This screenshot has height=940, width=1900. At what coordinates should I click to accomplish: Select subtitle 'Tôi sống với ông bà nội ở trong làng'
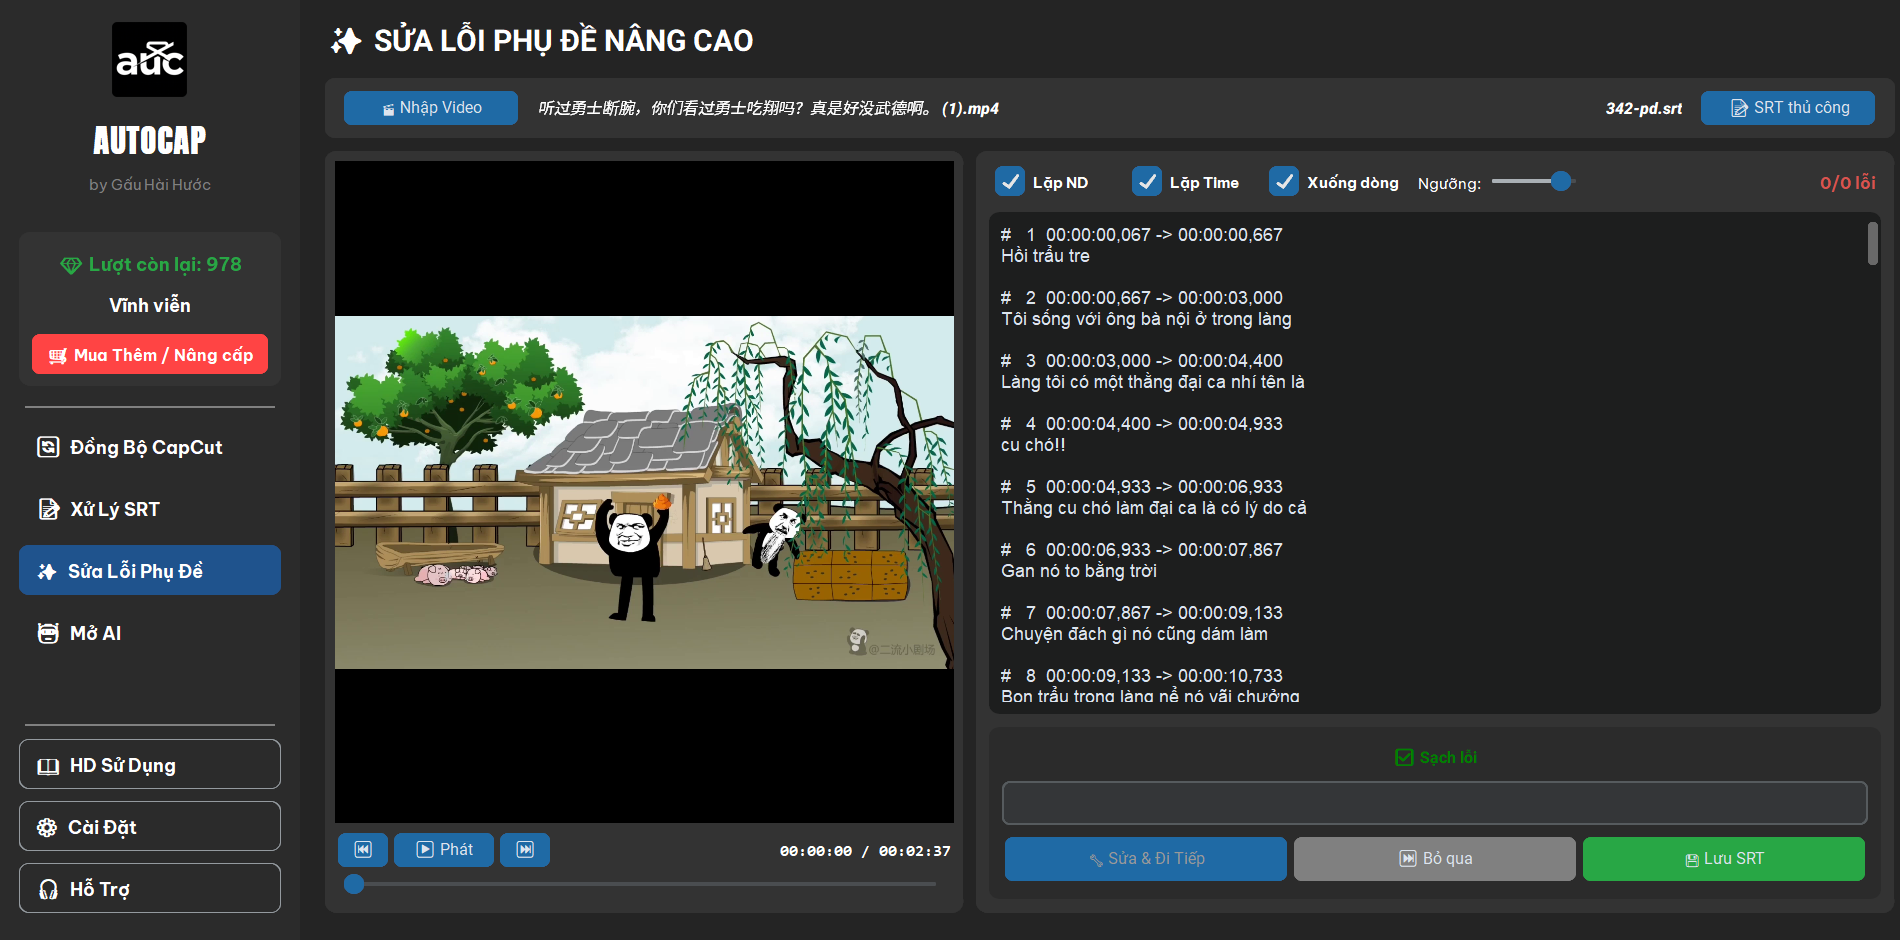tap(1146, 319)
